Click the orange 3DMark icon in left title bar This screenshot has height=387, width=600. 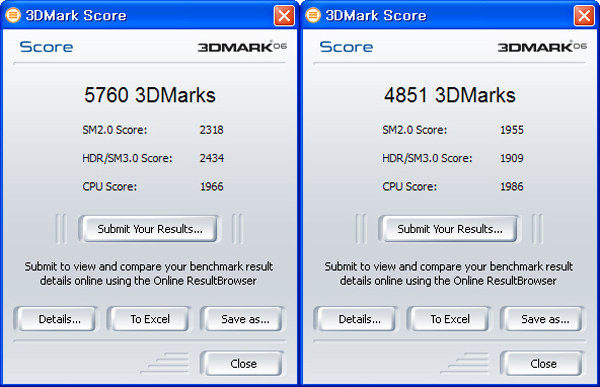tap(13, 15)
